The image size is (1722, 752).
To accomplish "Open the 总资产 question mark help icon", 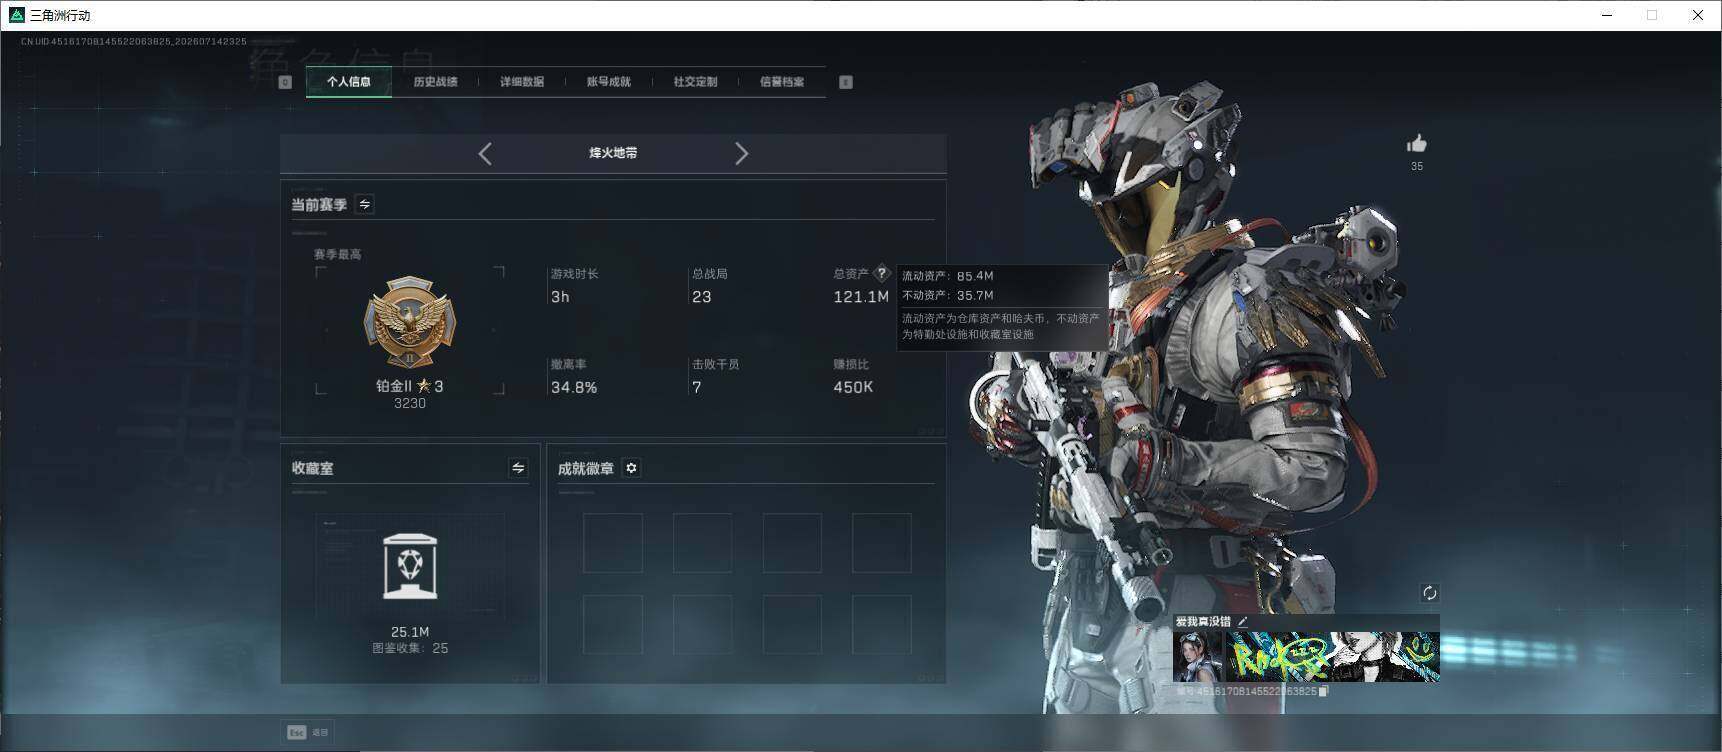I will pos(881,273).
